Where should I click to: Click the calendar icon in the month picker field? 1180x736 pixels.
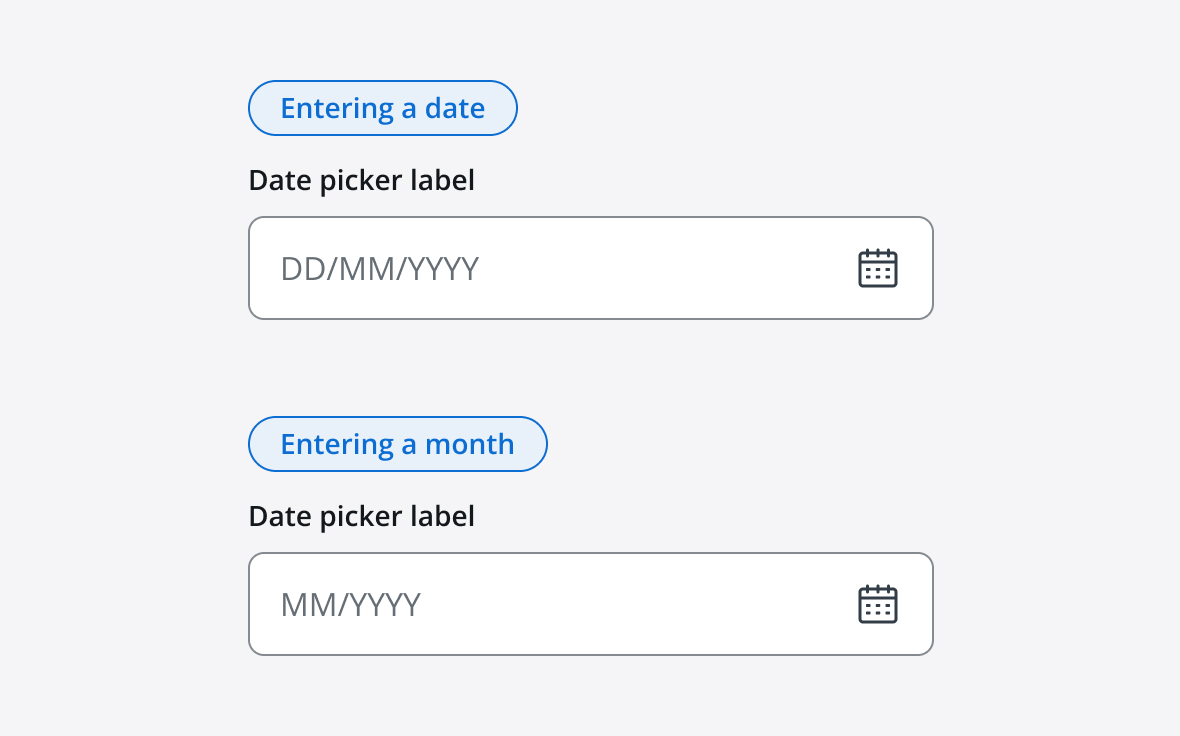click(877, 604)
